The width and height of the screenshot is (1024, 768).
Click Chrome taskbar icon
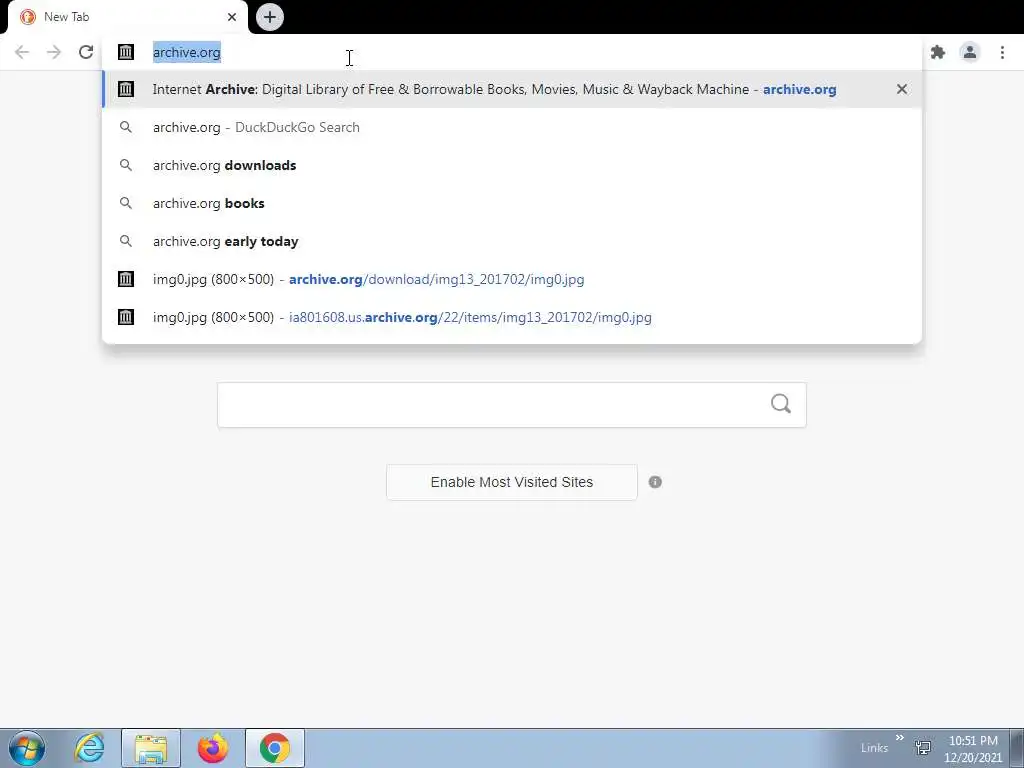[275, 748]
